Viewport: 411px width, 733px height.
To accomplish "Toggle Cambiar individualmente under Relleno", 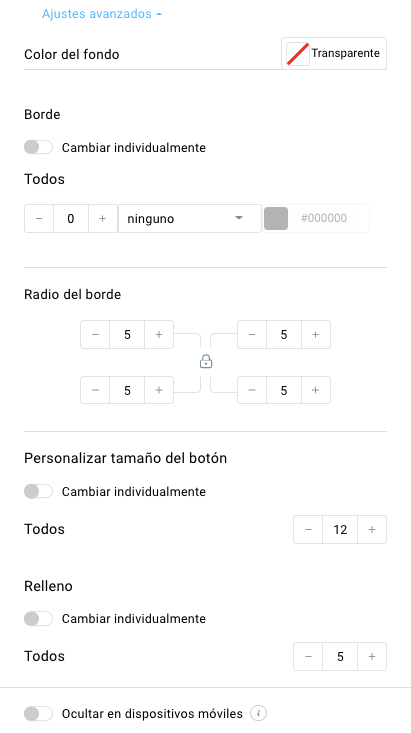I will click(x=38, y=618).
